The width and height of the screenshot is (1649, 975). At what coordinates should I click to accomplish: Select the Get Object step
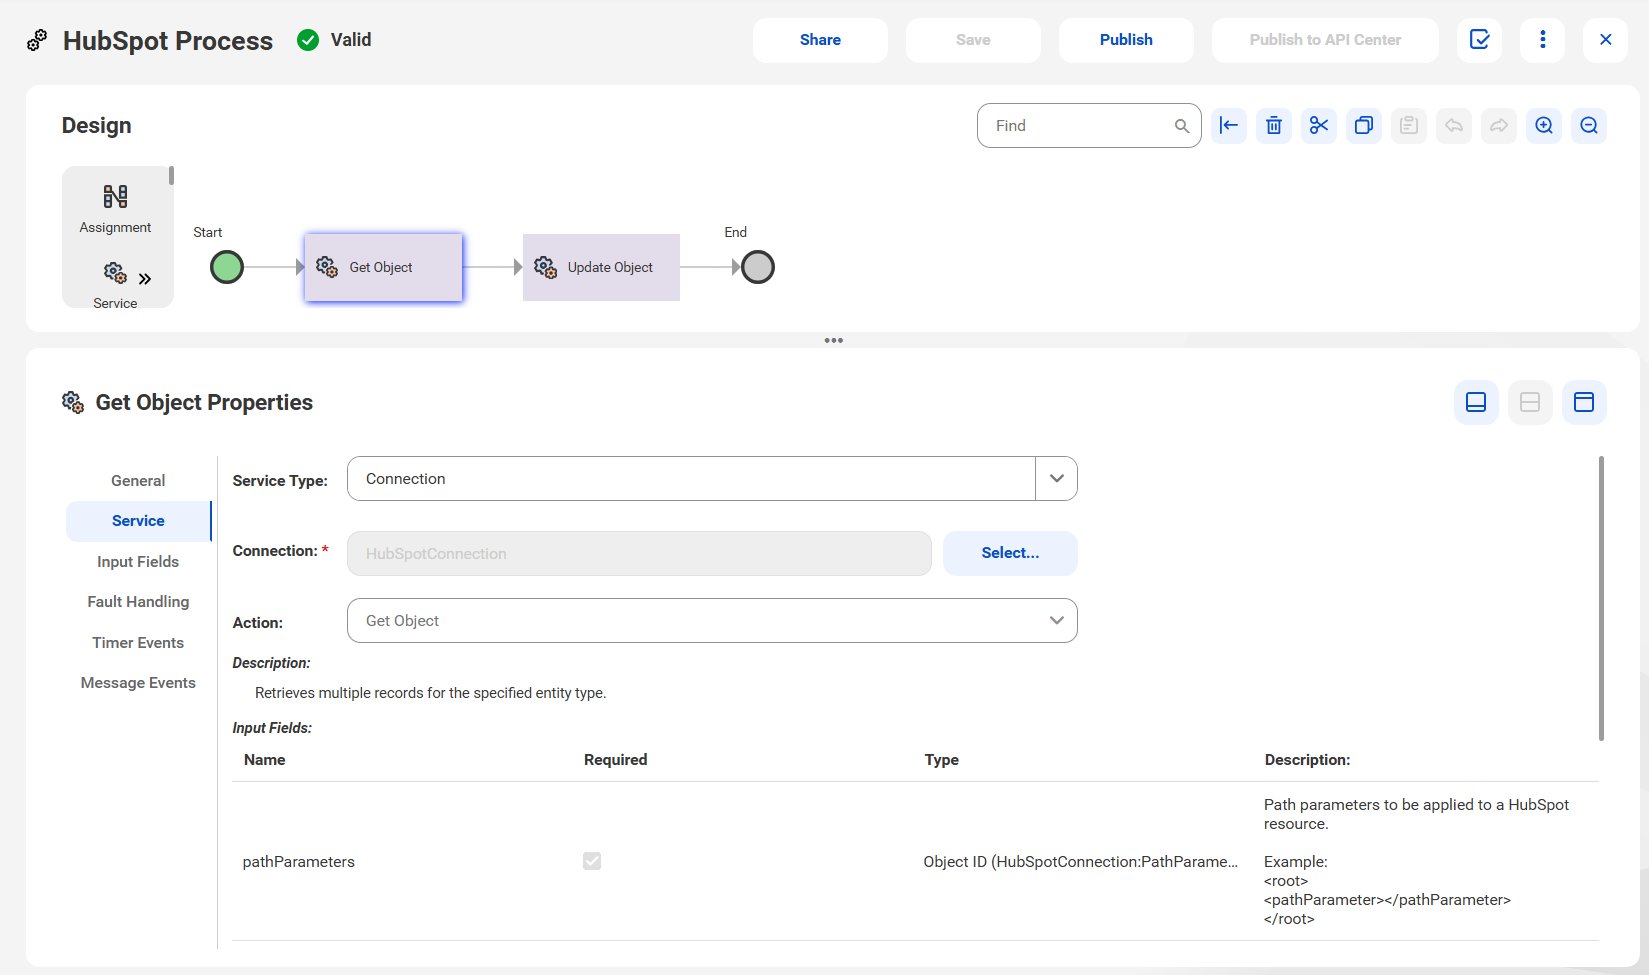pos(384,267)
